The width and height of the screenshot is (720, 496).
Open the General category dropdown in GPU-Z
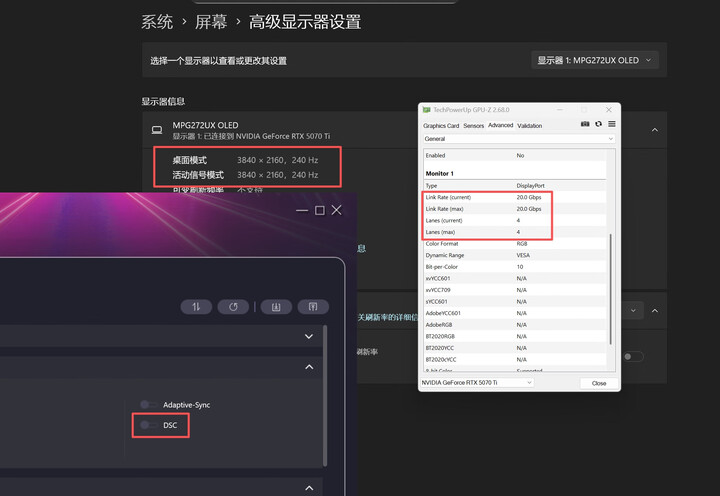coord(518,139)
